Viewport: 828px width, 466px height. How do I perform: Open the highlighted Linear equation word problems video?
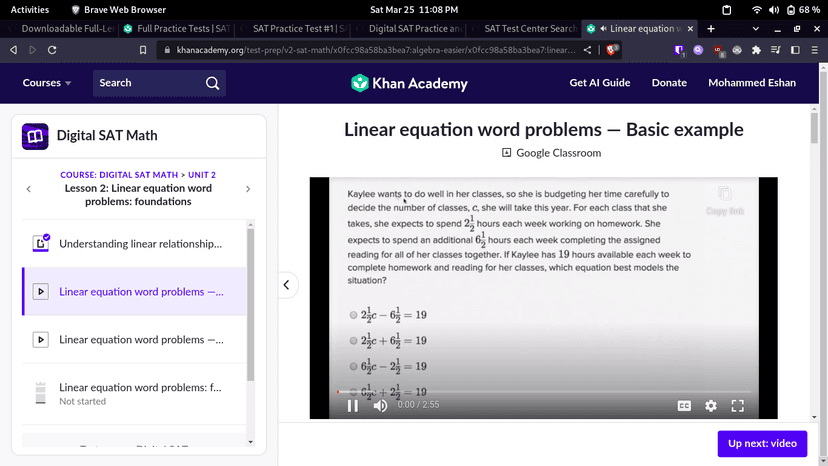pyautogui.click(x=134, y=292)
